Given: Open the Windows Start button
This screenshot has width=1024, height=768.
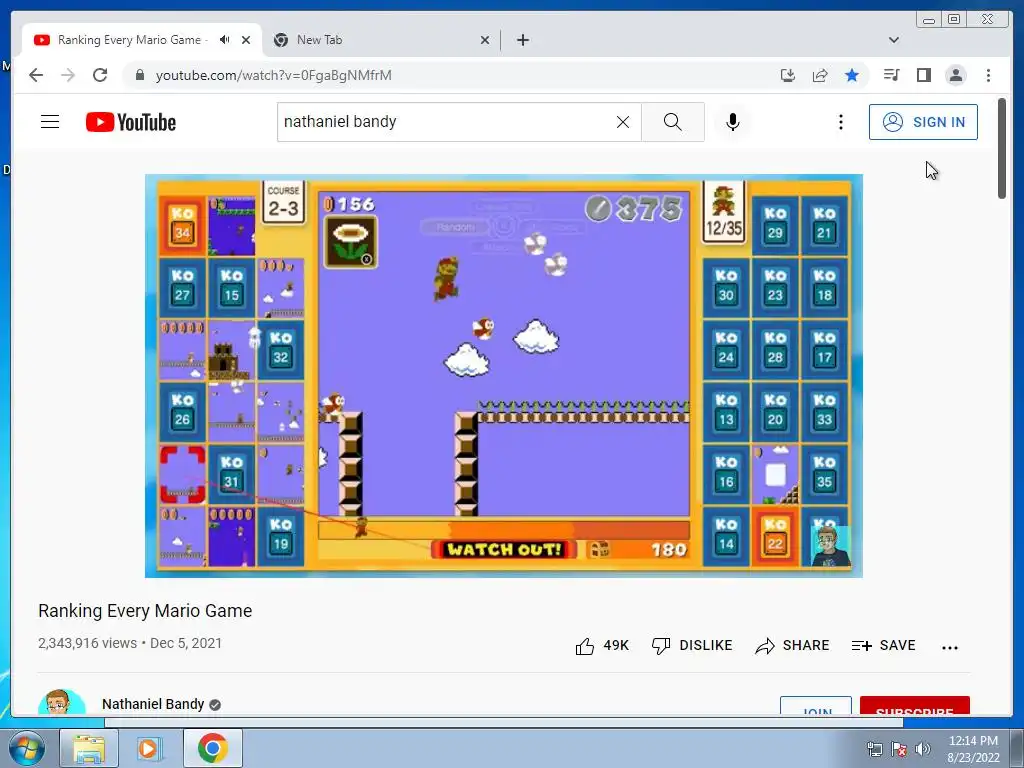Looking at the screenshot, I should point(25,748).
